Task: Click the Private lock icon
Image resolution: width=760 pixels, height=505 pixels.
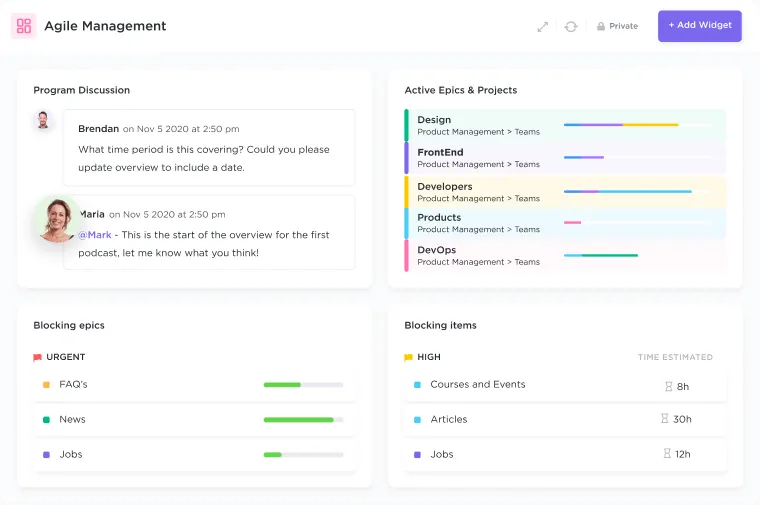Action: click(601, 26)
